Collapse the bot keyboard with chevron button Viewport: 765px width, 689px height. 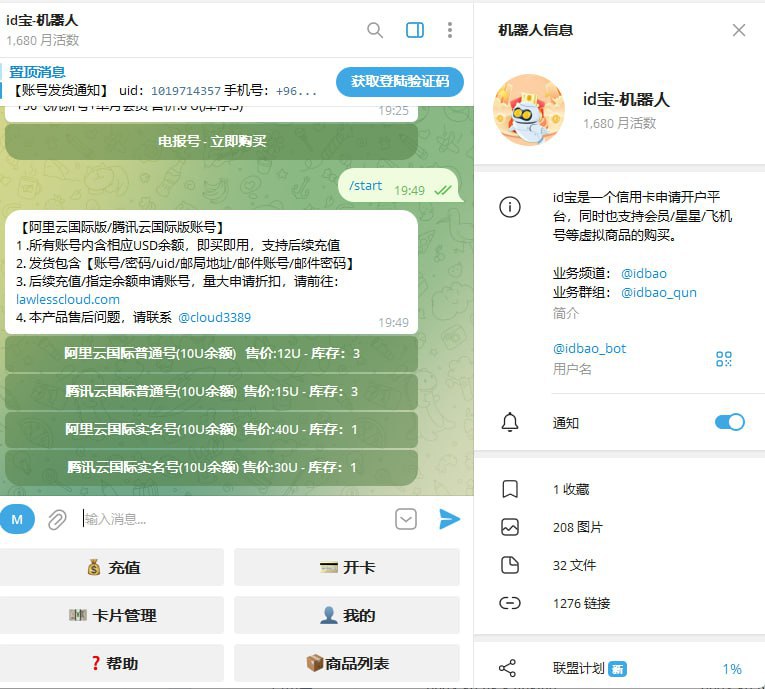[406, 519]
